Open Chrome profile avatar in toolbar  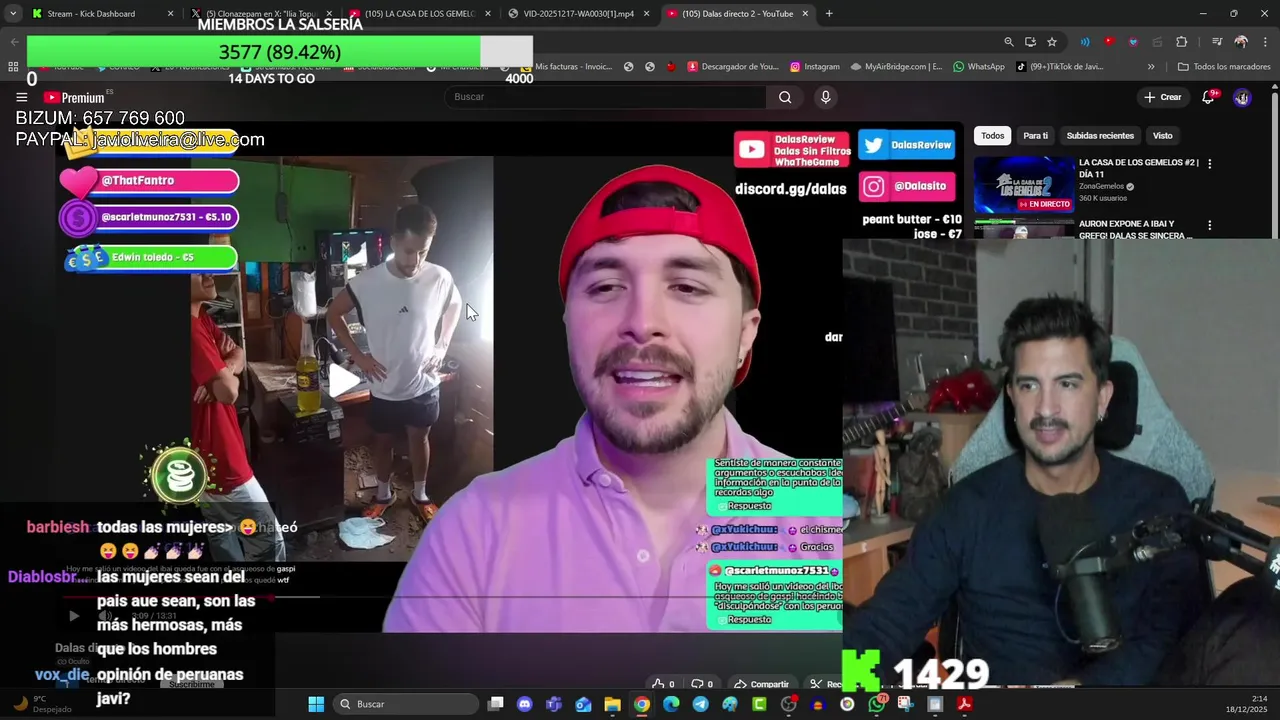[x=1241, y=42]
